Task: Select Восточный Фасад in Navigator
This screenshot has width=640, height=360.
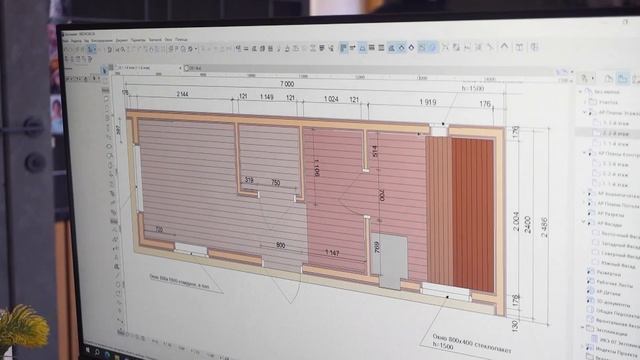Action: click(x=620, y=235)
